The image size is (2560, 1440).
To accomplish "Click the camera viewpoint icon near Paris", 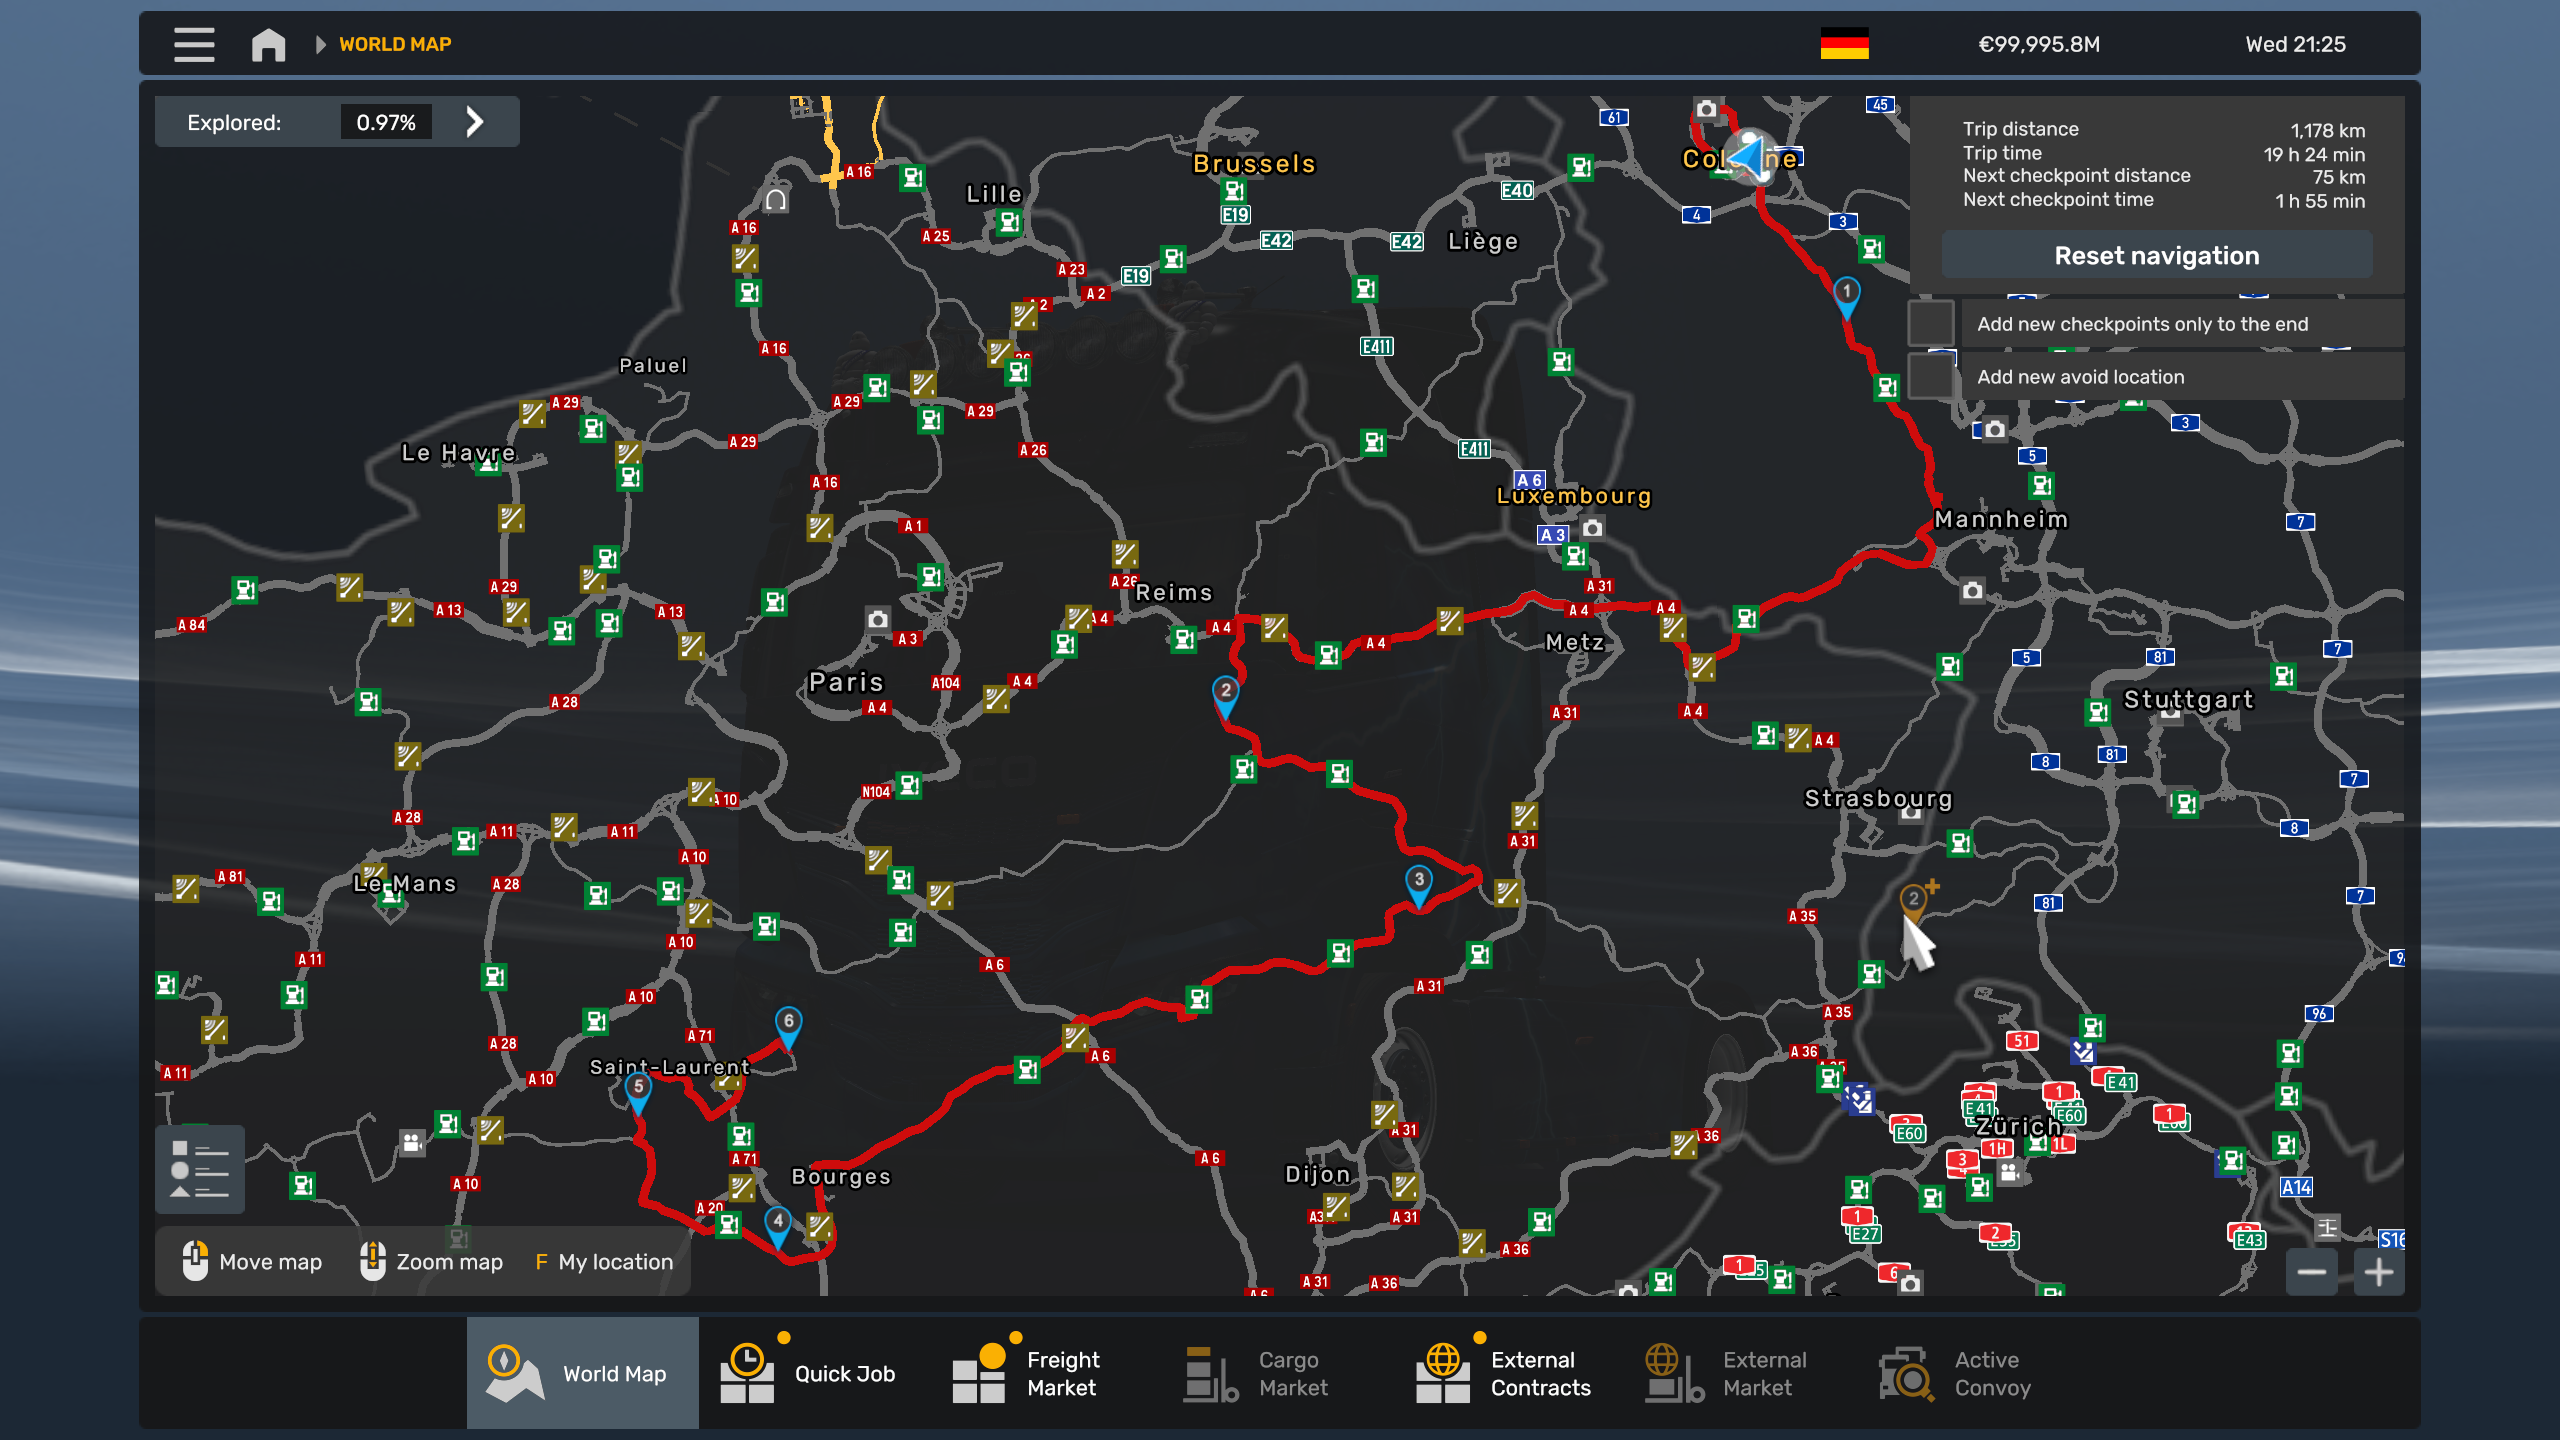I will (877, 619).
